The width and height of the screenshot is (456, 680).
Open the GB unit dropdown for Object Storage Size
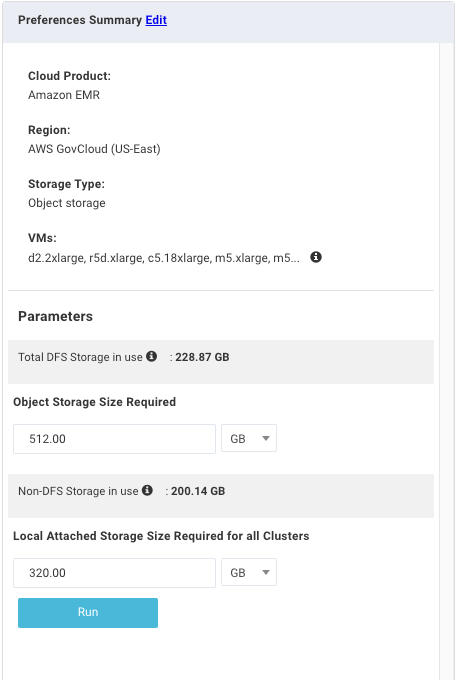tap(249, 438)
